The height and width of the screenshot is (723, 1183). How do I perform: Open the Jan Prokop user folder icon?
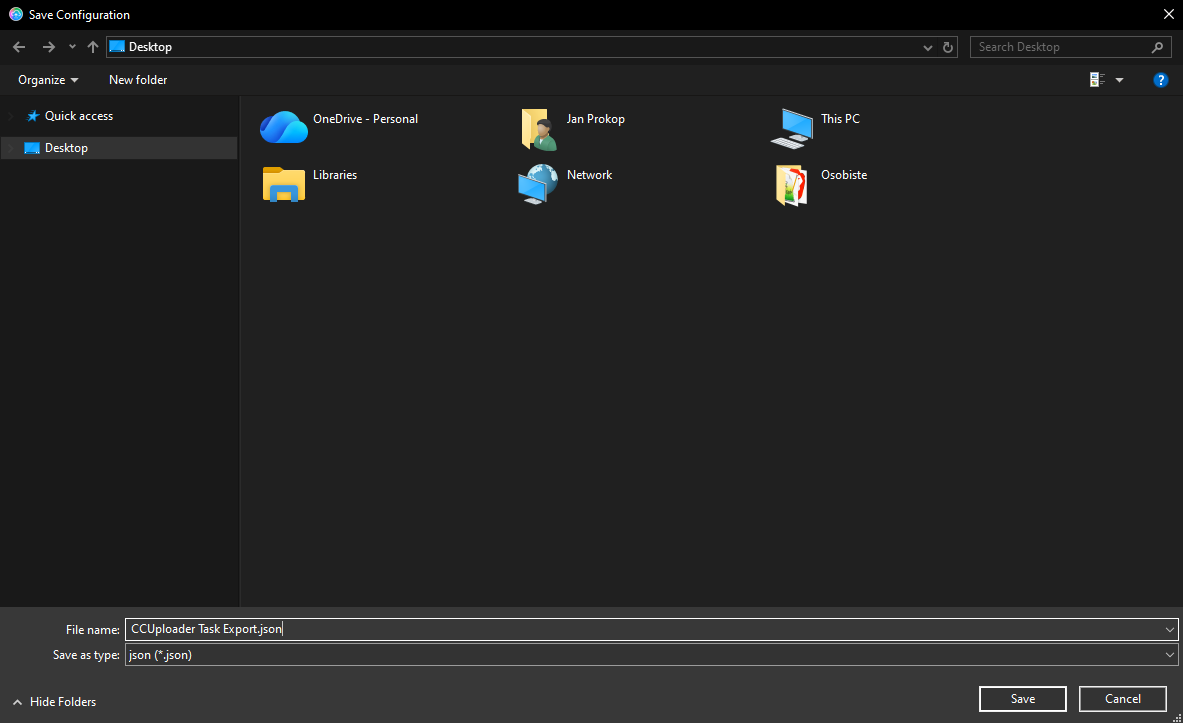[x=539, y=129]
